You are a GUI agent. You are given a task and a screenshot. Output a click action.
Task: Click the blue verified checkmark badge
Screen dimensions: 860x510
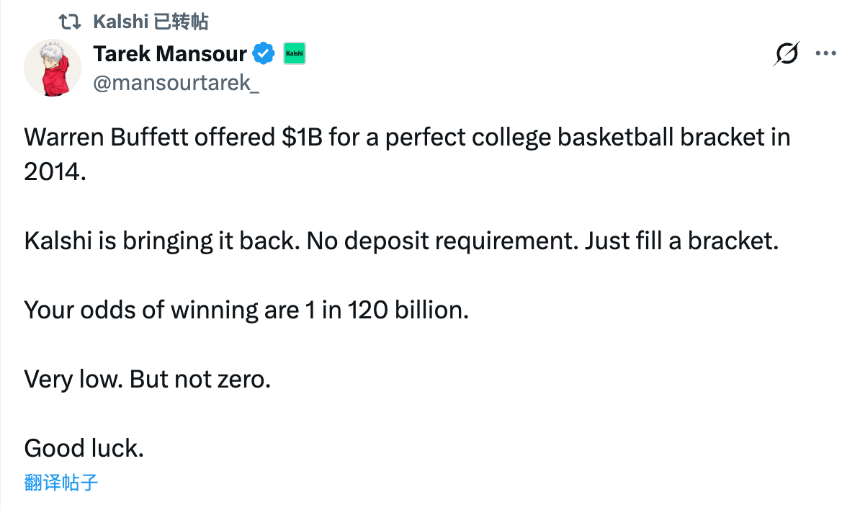pyautogui.click(x=263, y=54)
